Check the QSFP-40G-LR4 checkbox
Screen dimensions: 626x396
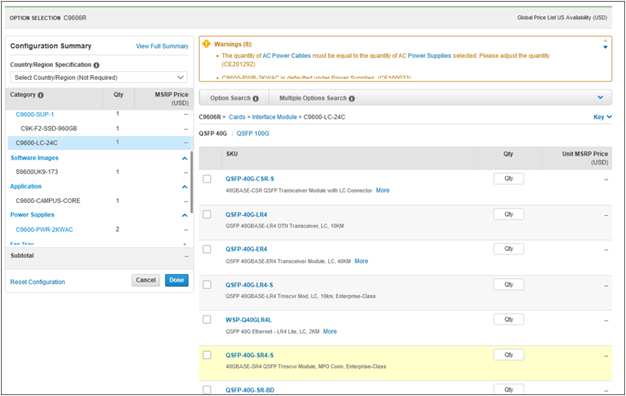[x=207, y=214]
